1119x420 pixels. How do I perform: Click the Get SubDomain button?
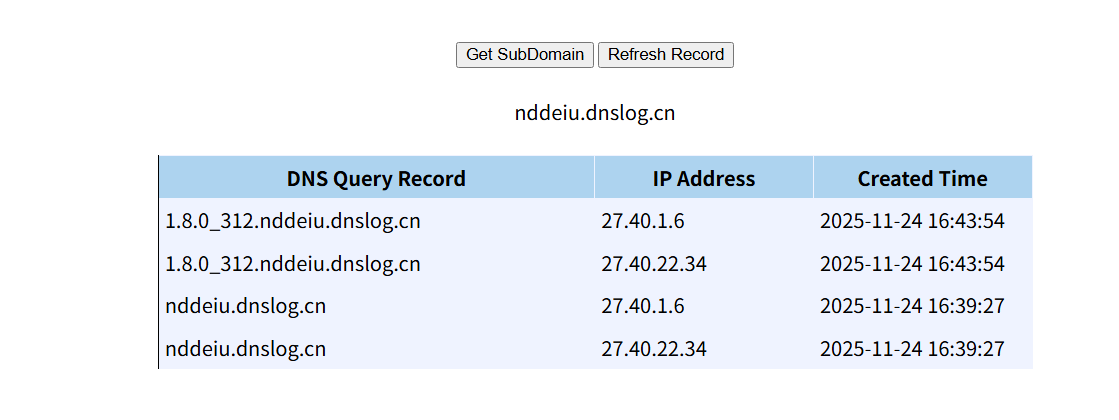[x=525, y=55]
